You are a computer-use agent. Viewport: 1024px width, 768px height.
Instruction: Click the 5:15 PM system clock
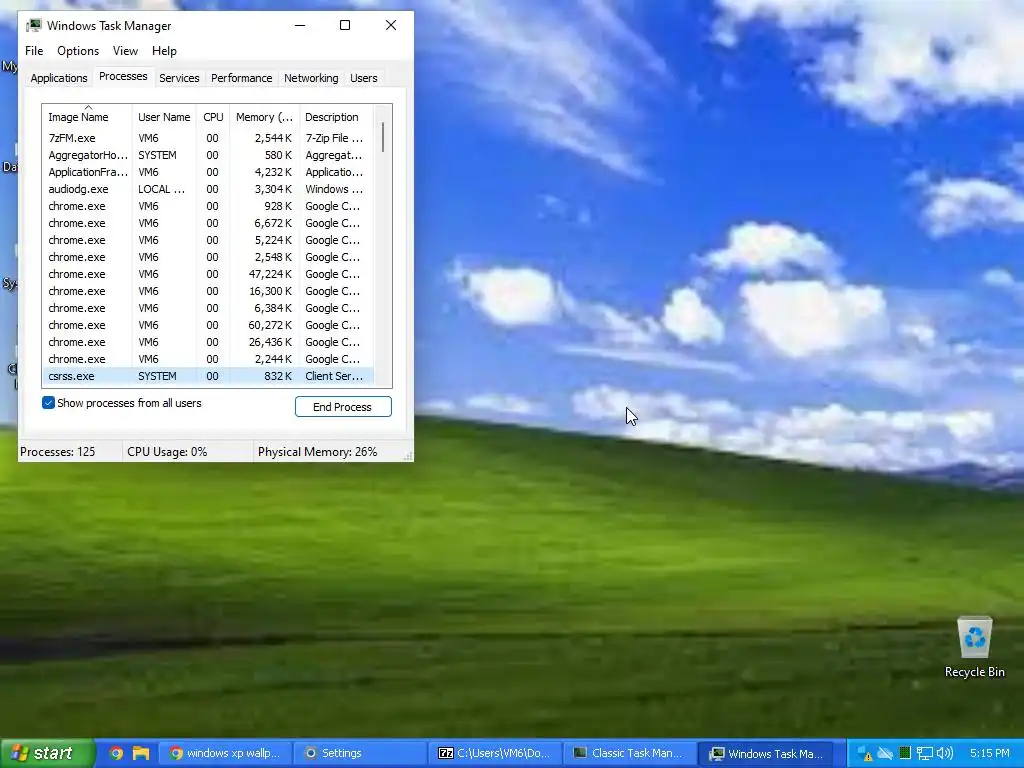(989, 753)
